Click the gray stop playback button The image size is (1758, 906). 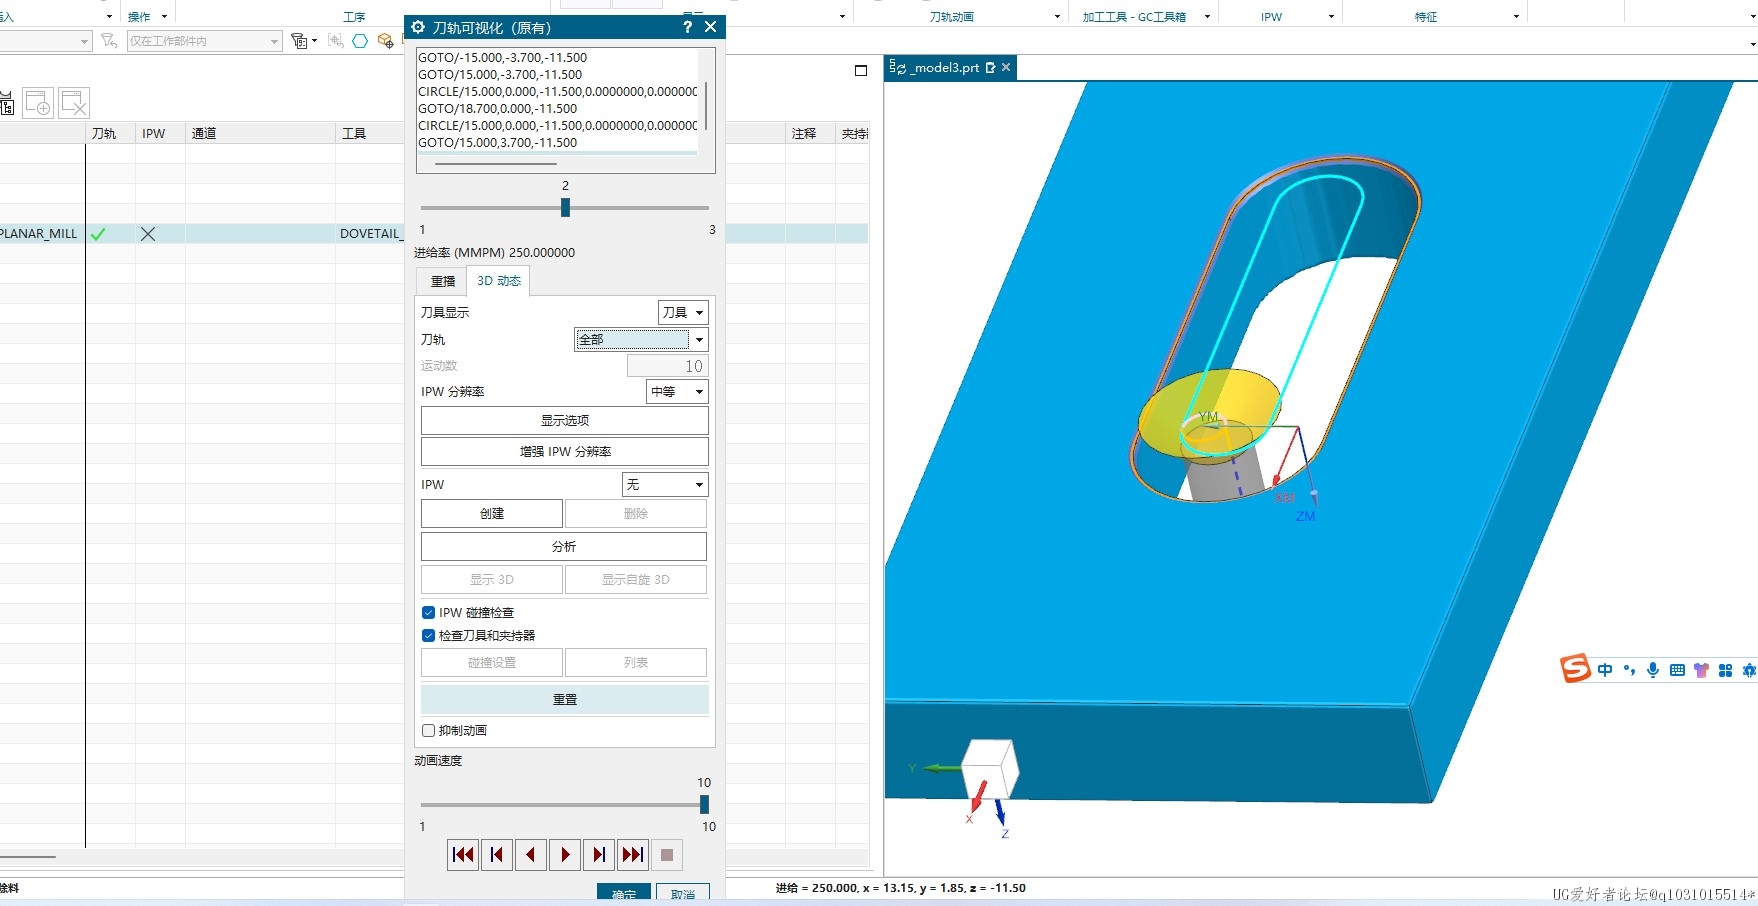667,854
